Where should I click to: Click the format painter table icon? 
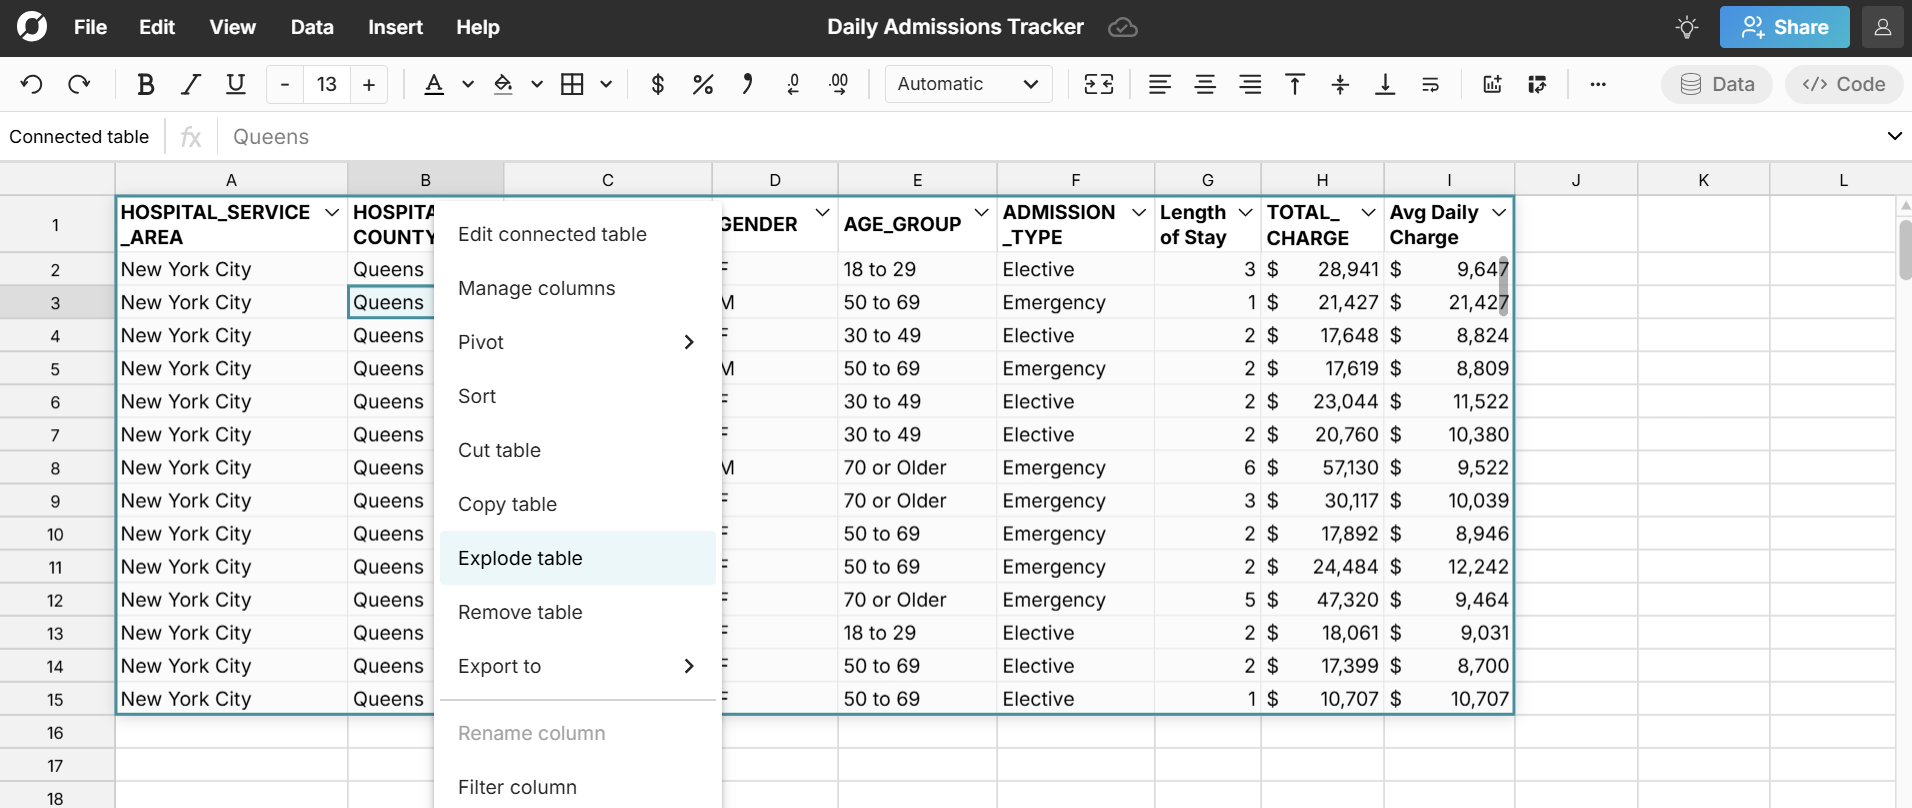click(1537, 84)
